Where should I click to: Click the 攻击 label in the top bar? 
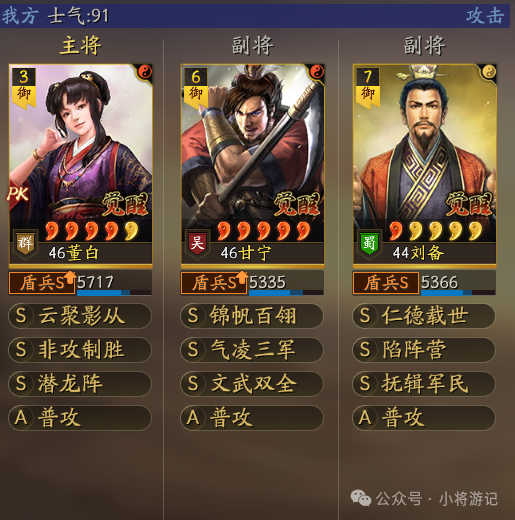click(485, 16)
